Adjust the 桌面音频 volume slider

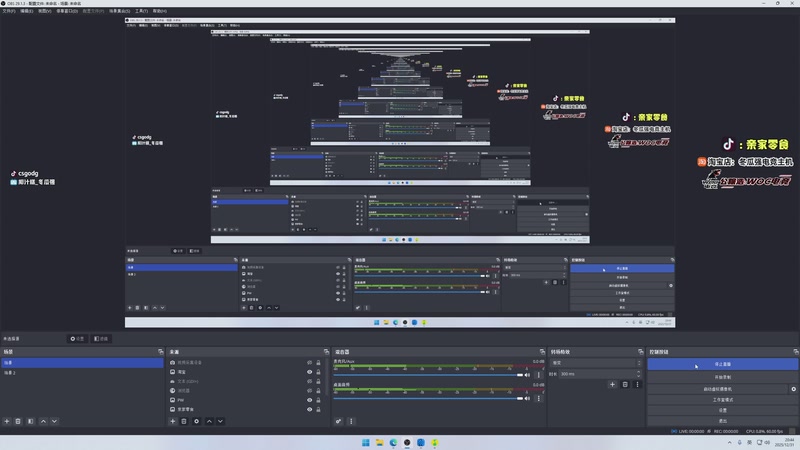[429, 398]
